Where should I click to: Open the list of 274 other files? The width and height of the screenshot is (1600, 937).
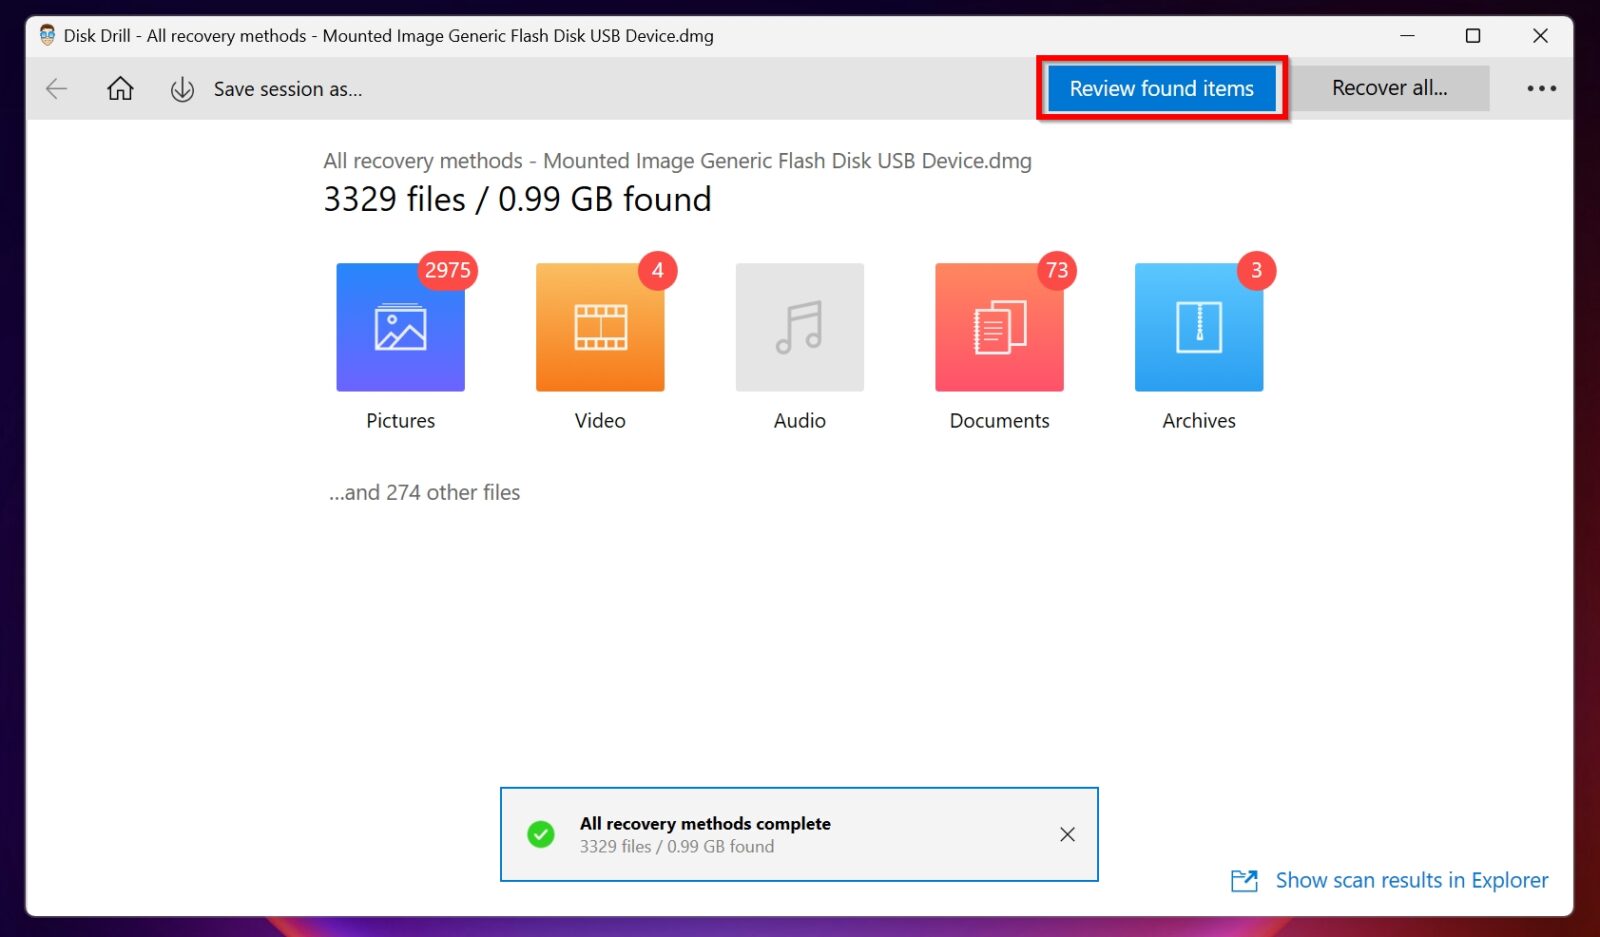(424, 492)
